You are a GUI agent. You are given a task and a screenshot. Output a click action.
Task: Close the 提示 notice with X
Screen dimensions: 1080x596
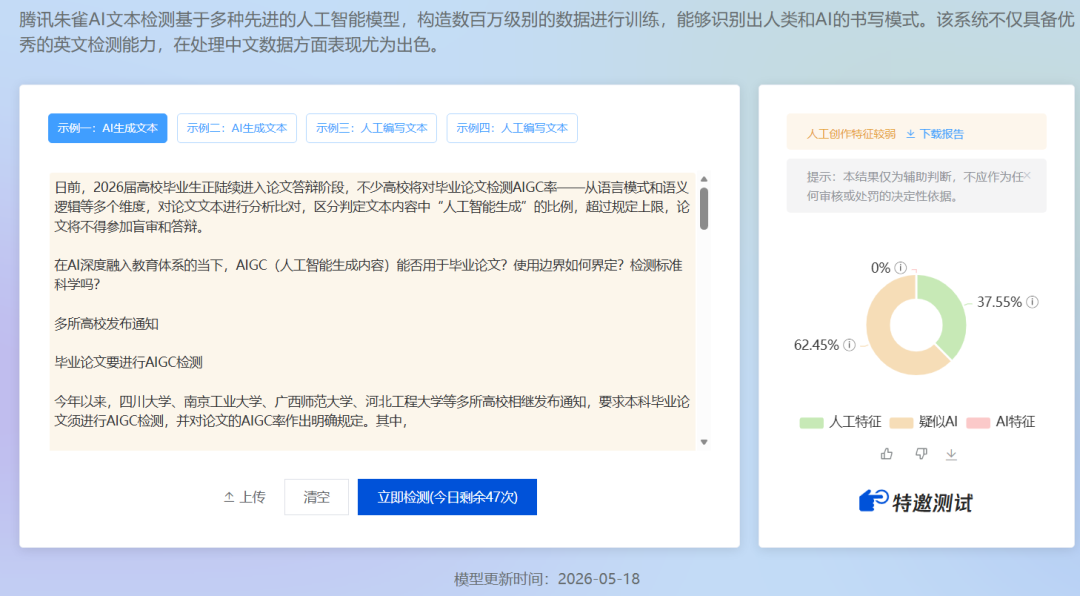click(1028, 176)
